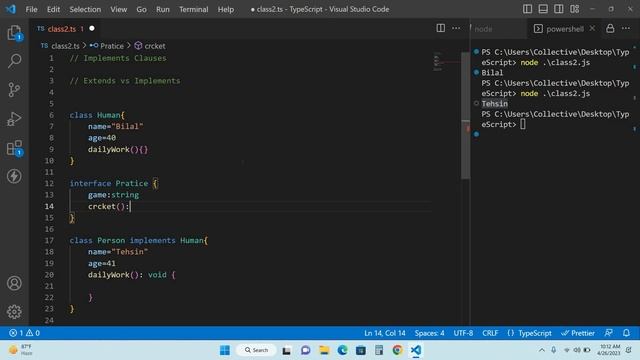
Task: Open the Help menu
Action: [x=226, y=9]
